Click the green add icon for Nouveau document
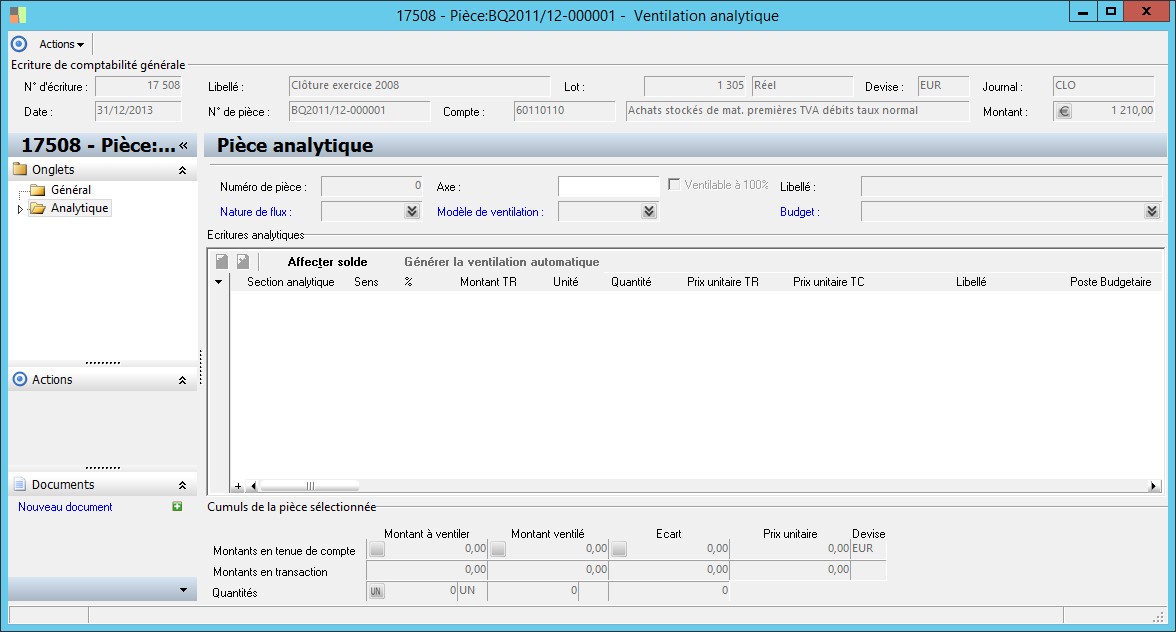Viewport: 1176px width, 632px height. (177, 507)
